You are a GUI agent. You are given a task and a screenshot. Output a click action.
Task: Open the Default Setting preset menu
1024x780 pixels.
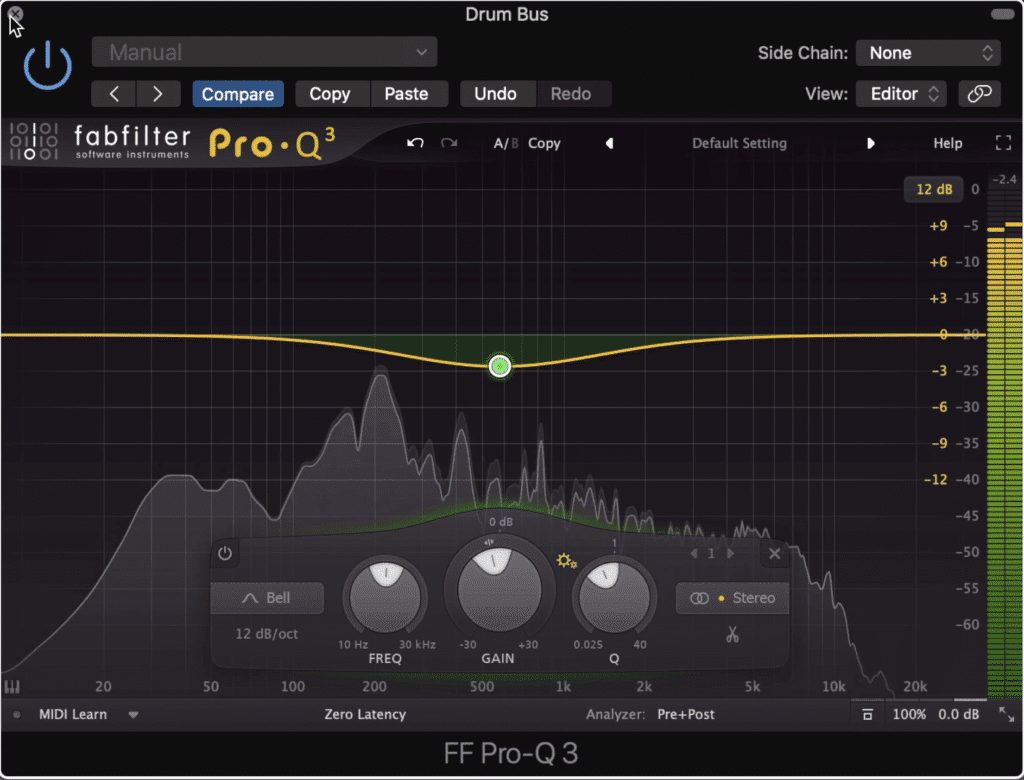739,143
